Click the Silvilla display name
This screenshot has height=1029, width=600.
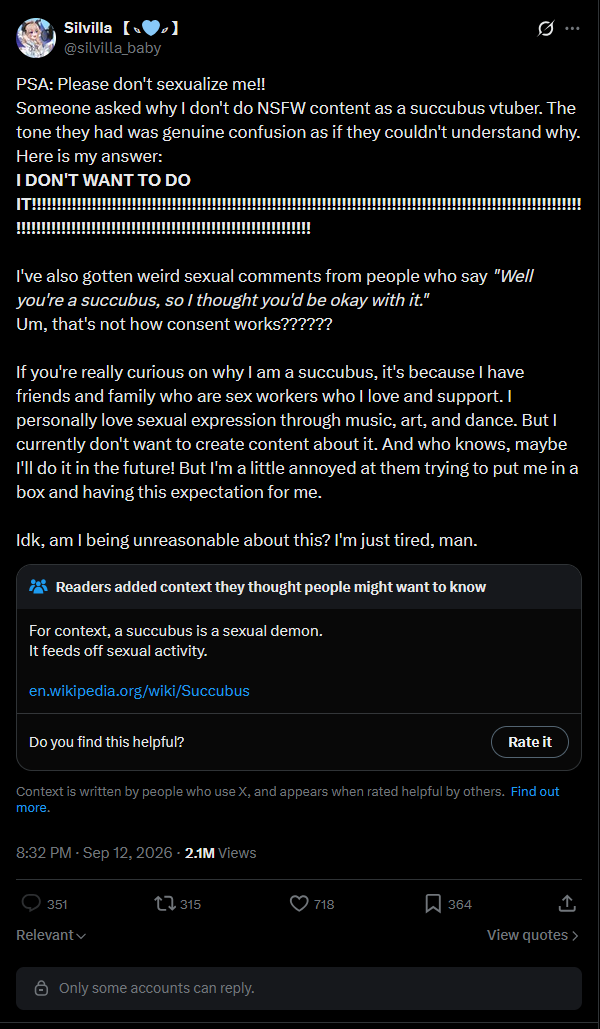pyautogui.click(x=90, y=28)
